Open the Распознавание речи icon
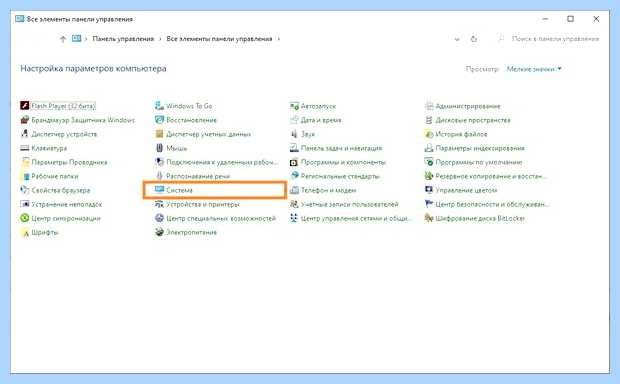Screen dimensions: 620x384 click(x=159, y=176)
